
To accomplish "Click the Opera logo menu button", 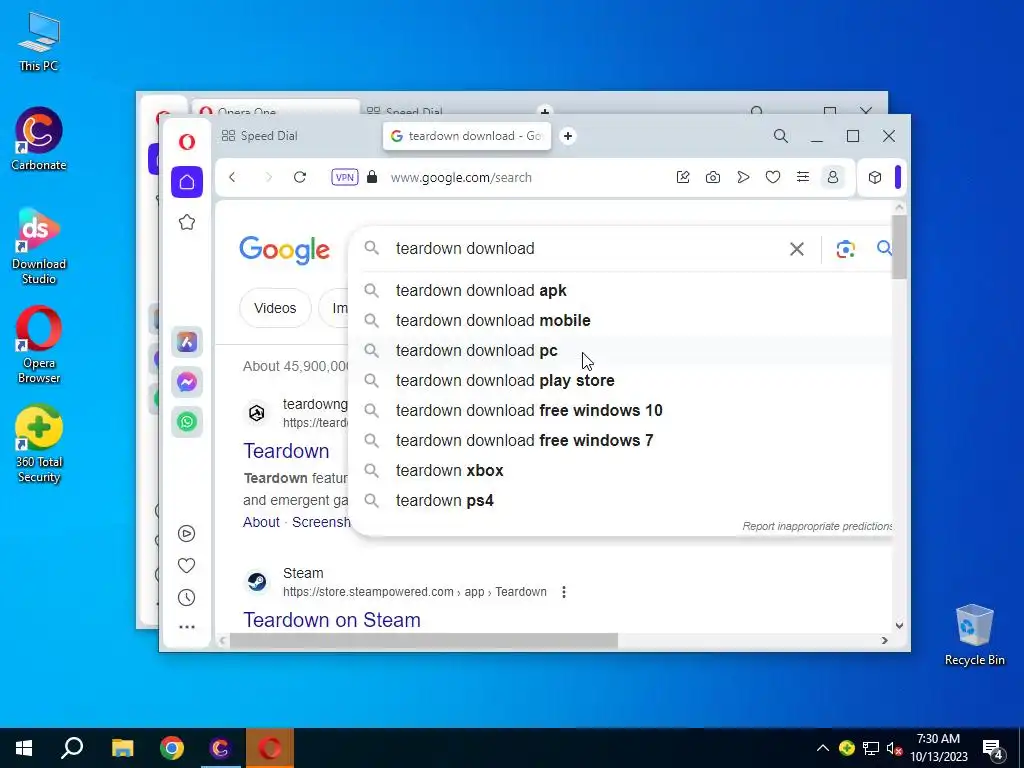I will (187, 142).
